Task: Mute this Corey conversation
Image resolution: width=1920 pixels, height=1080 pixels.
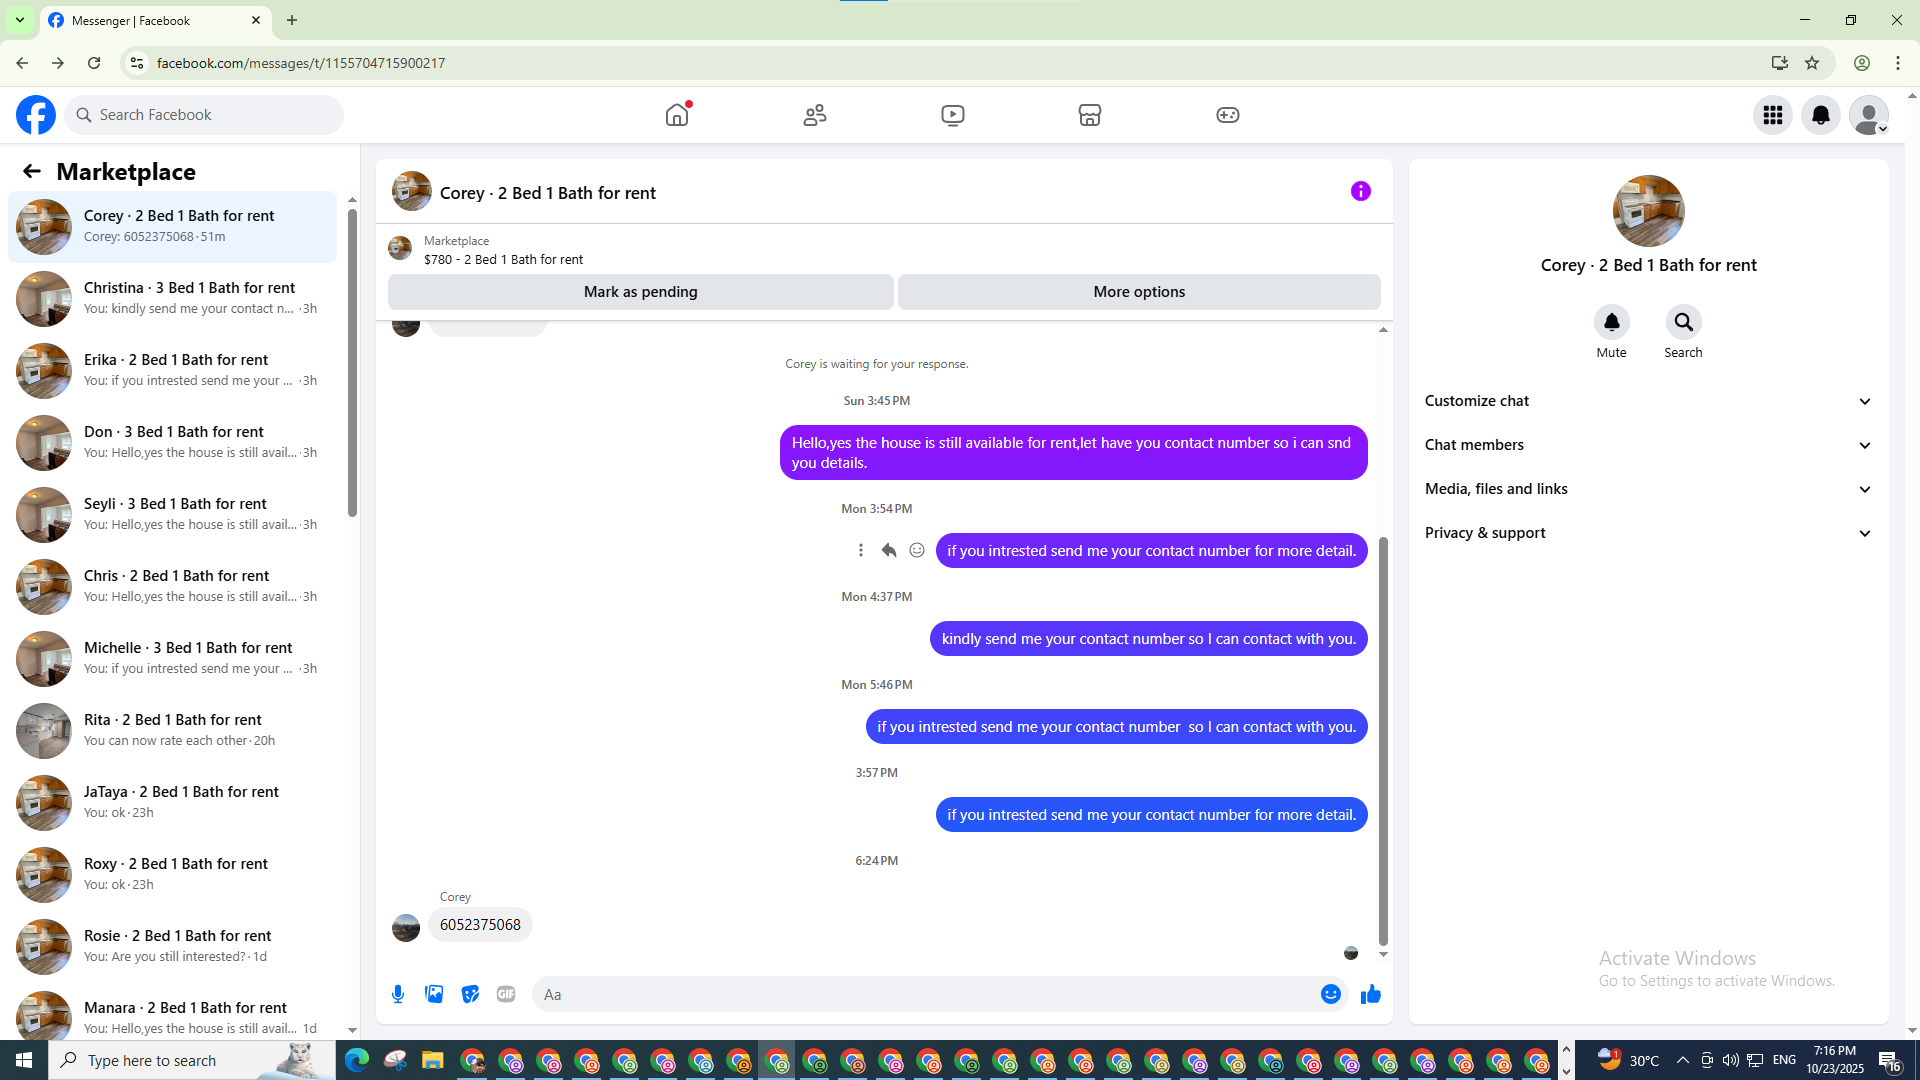Action: tap(1611, 323)
